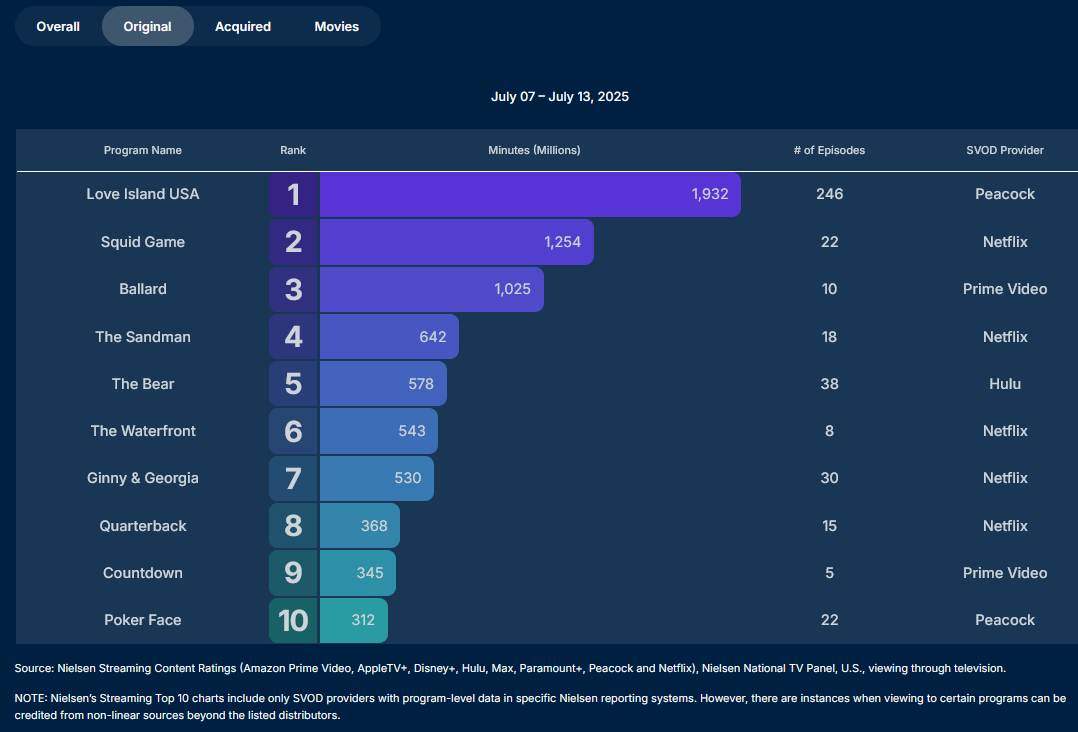Switch to the Overall tab
This screenshot has width=1078, height=732.
pyautogui.click(x=58, y=26)
